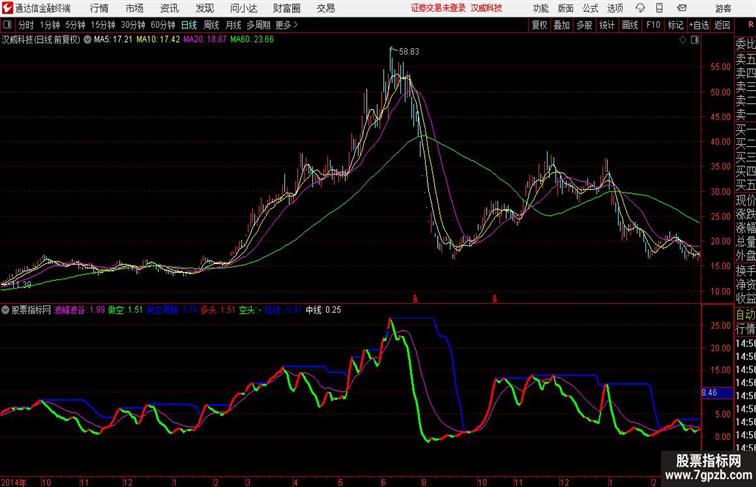Switch to 1分钟 period tab
The width and height of the screenshot is (756, 487).
(x=50, y=25)
